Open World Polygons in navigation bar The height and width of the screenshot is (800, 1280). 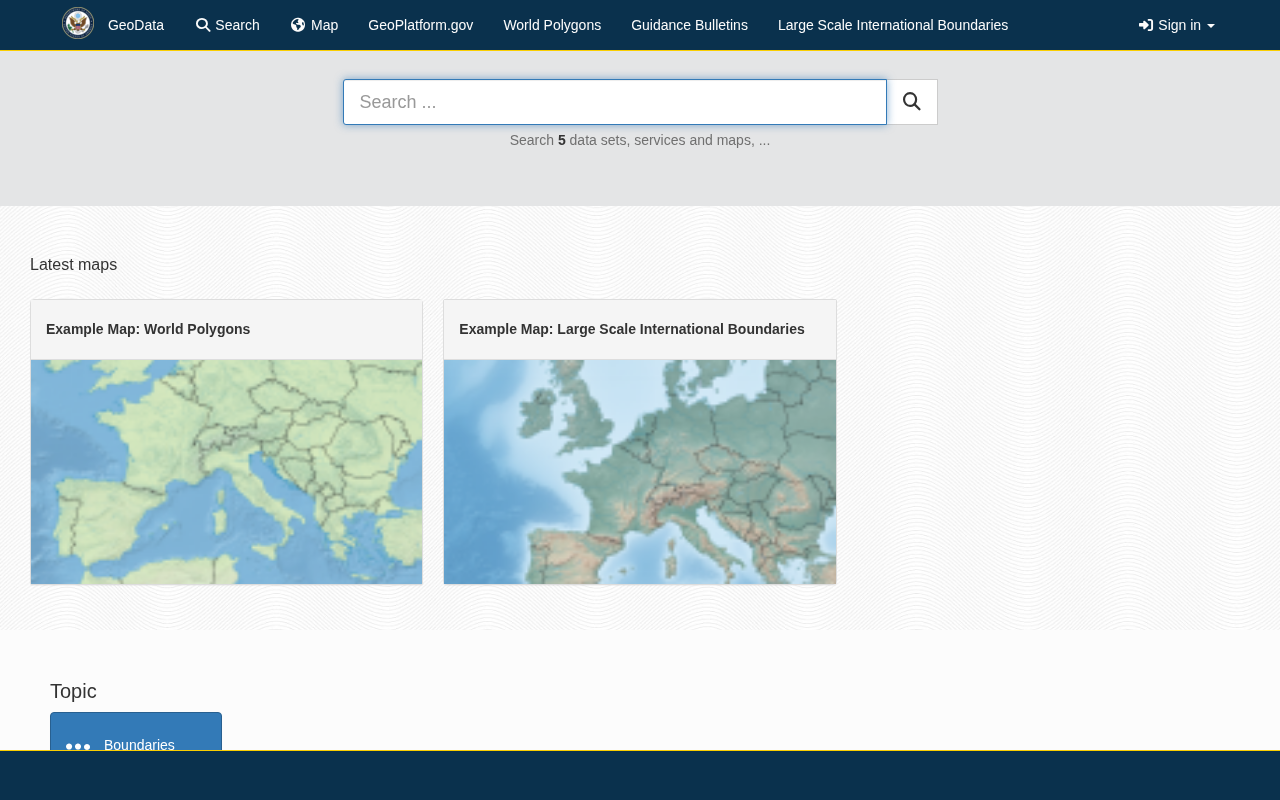552,25
